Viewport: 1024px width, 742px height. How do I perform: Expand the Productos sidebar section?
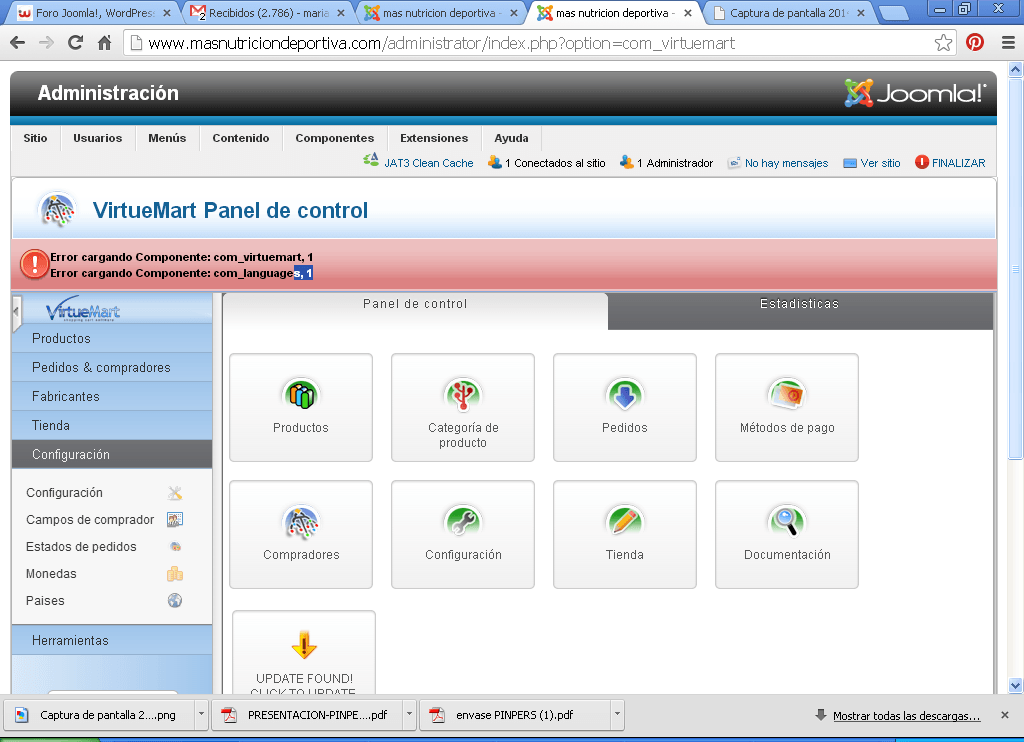tap(112, 338)
